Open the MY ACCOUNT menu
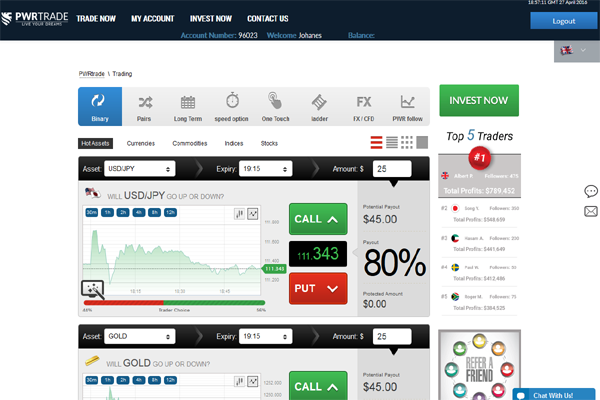The width and height of the screenshot is (600, 400). [x=153, y=18]
